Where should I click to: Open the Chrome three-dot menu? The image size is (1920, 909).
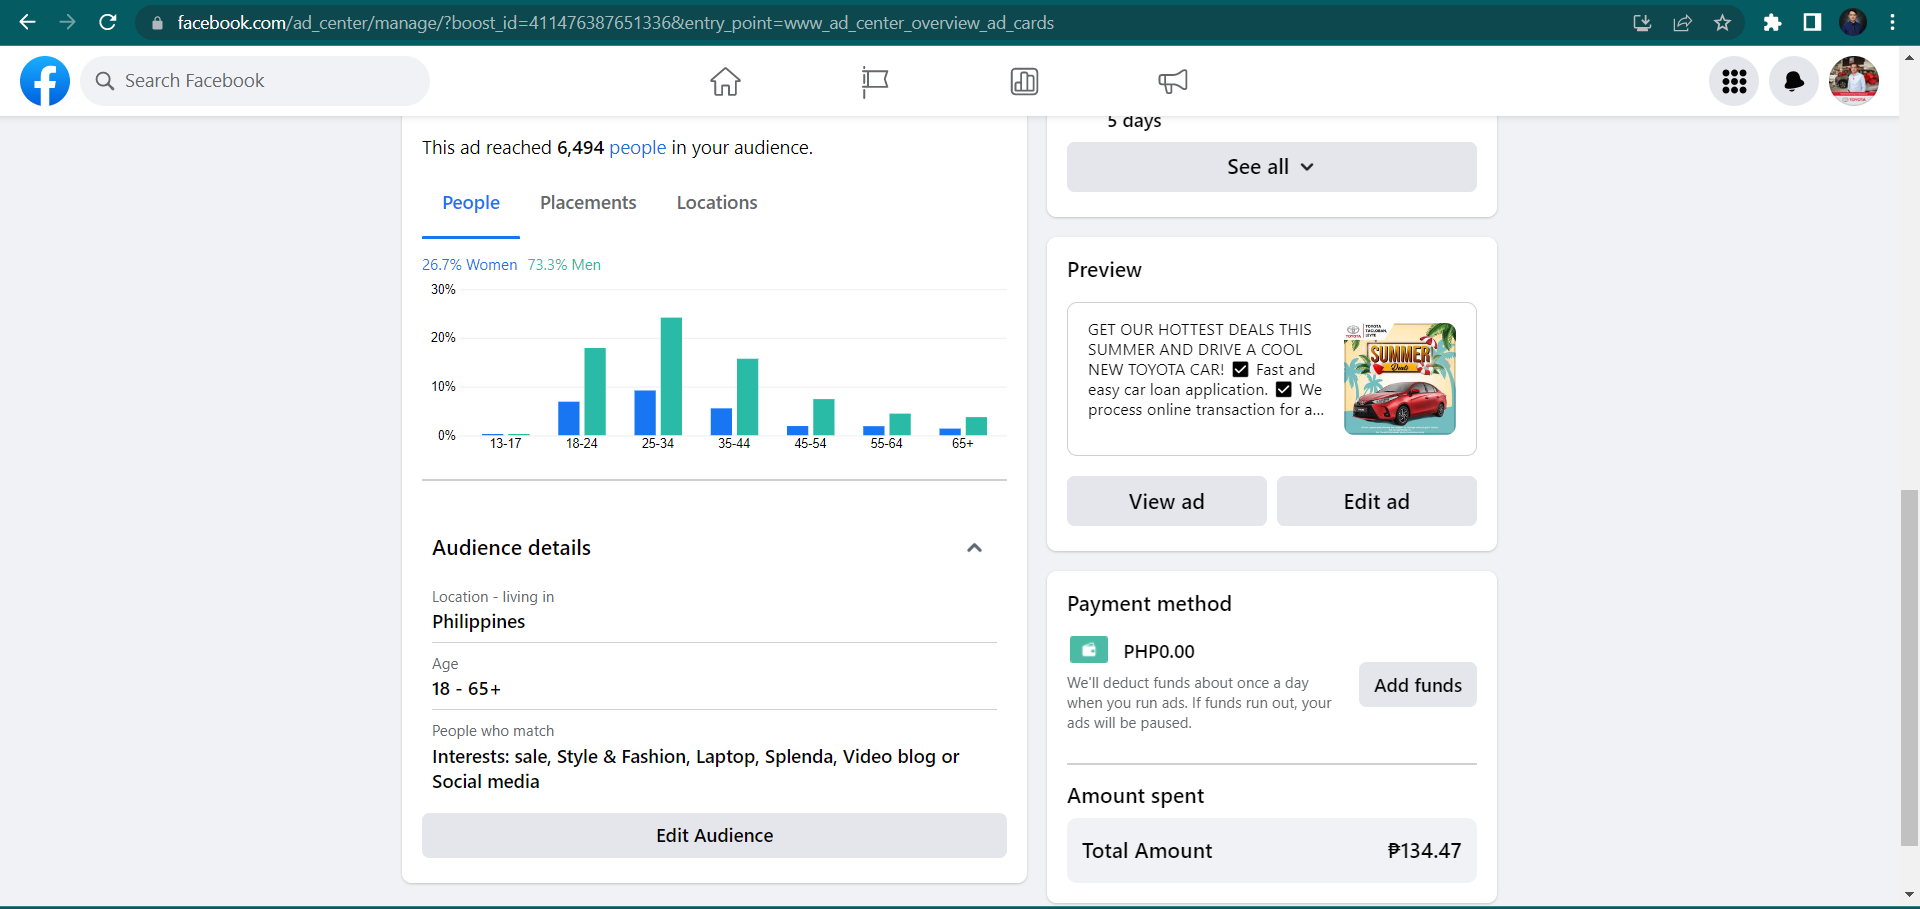point(1893,23)
